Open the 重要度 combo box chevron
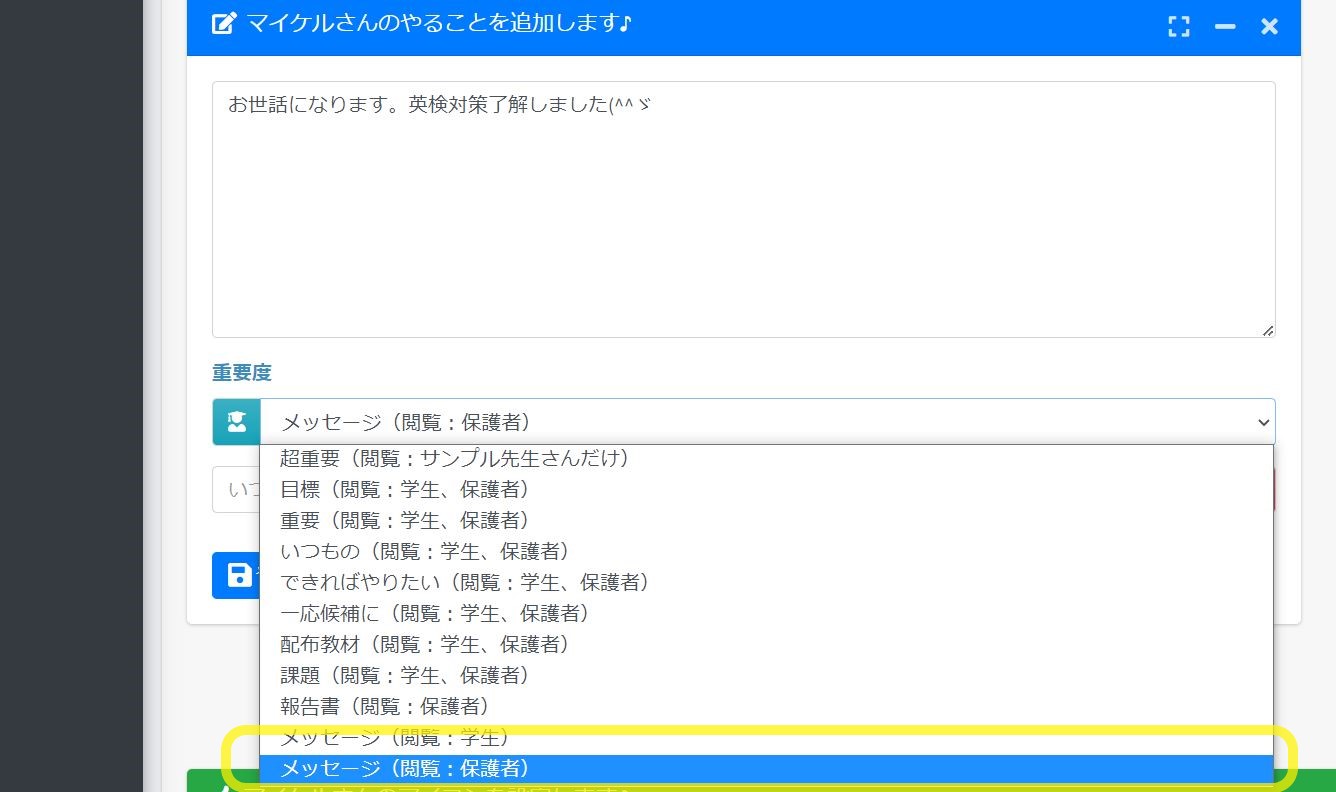Screen dimensions: 1336x792 coord(1262,422)
